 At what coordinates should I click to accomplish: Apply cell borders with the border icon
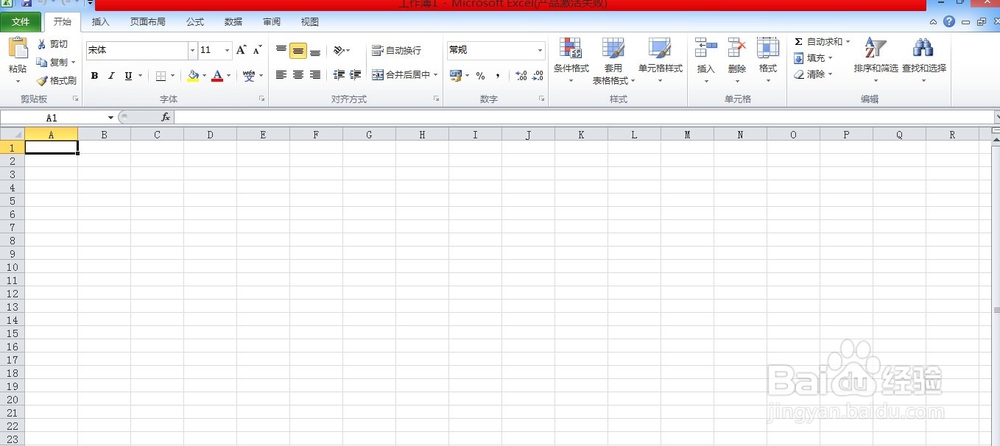[x=161, y=75]
